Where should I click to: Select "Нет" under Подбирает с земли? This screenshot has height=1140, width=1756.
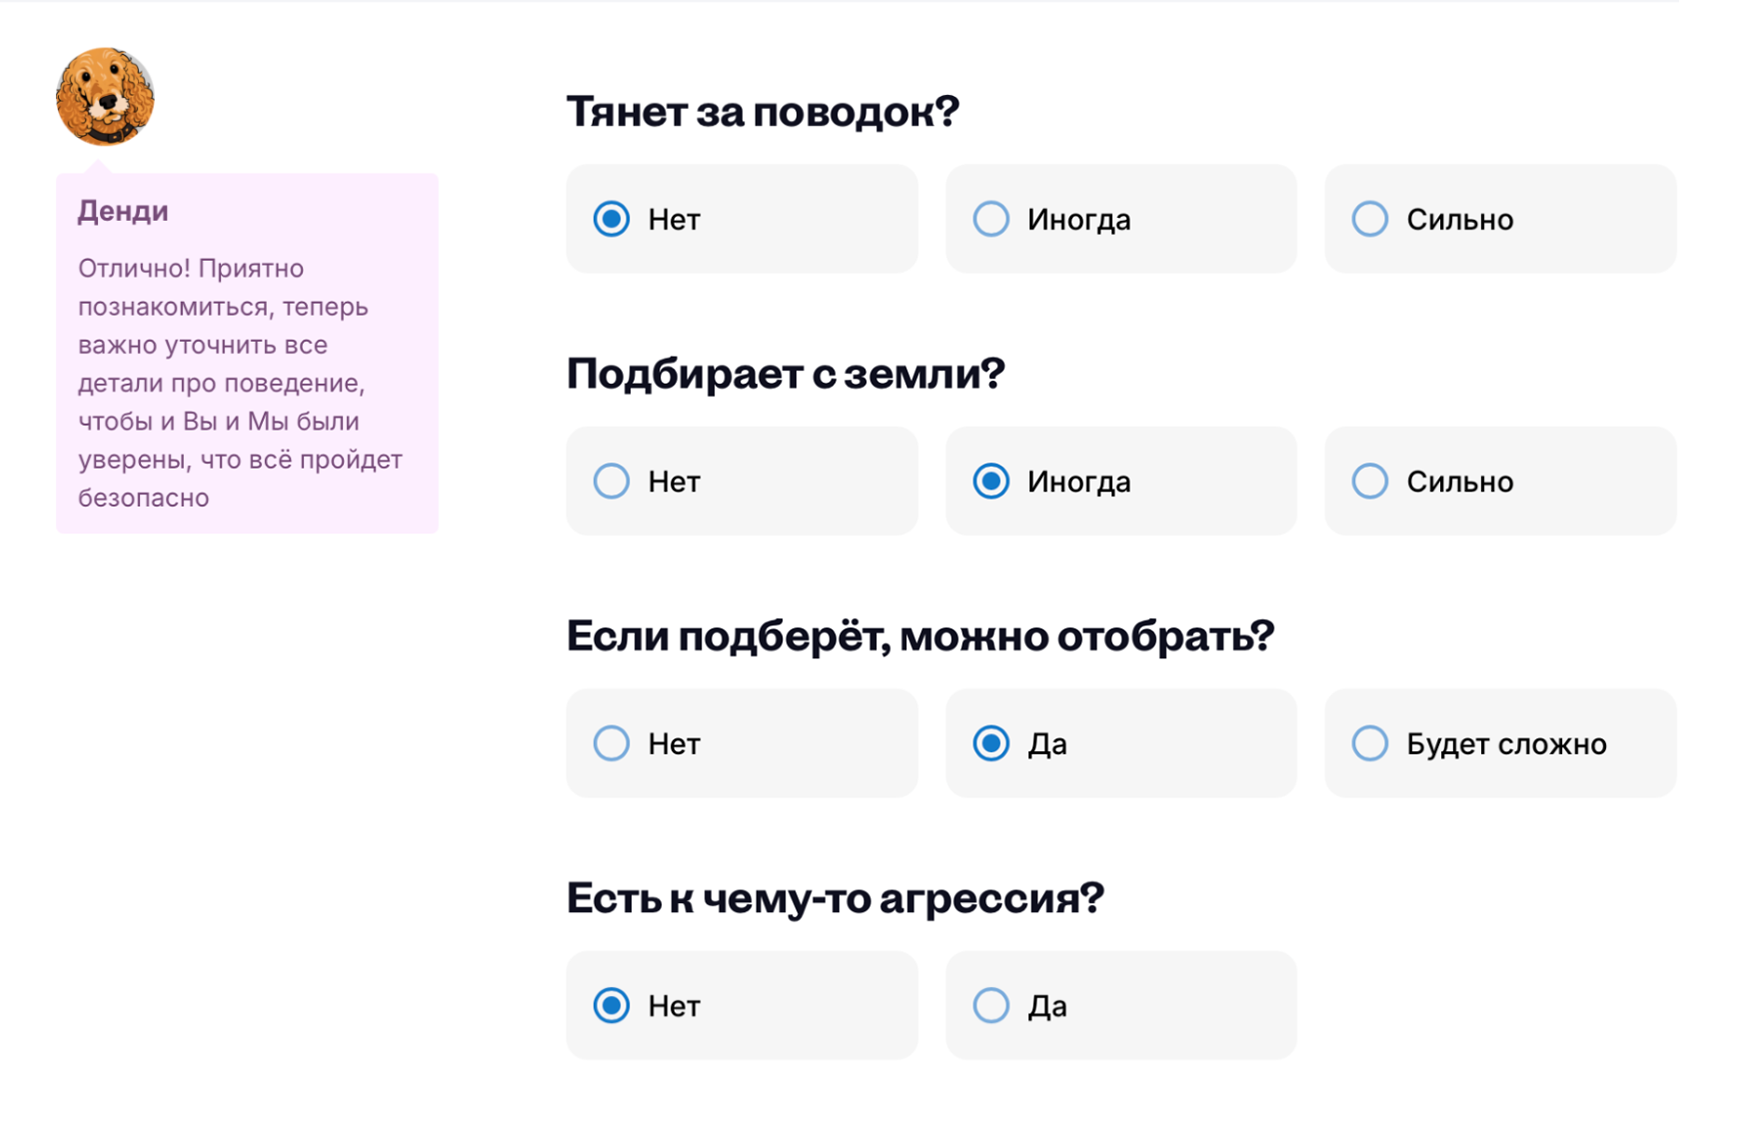[741, 481]
